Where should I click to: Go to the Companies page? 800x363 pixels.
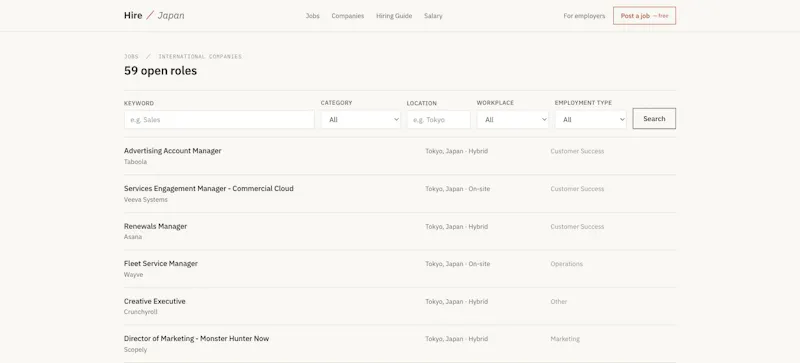(347, 16)
